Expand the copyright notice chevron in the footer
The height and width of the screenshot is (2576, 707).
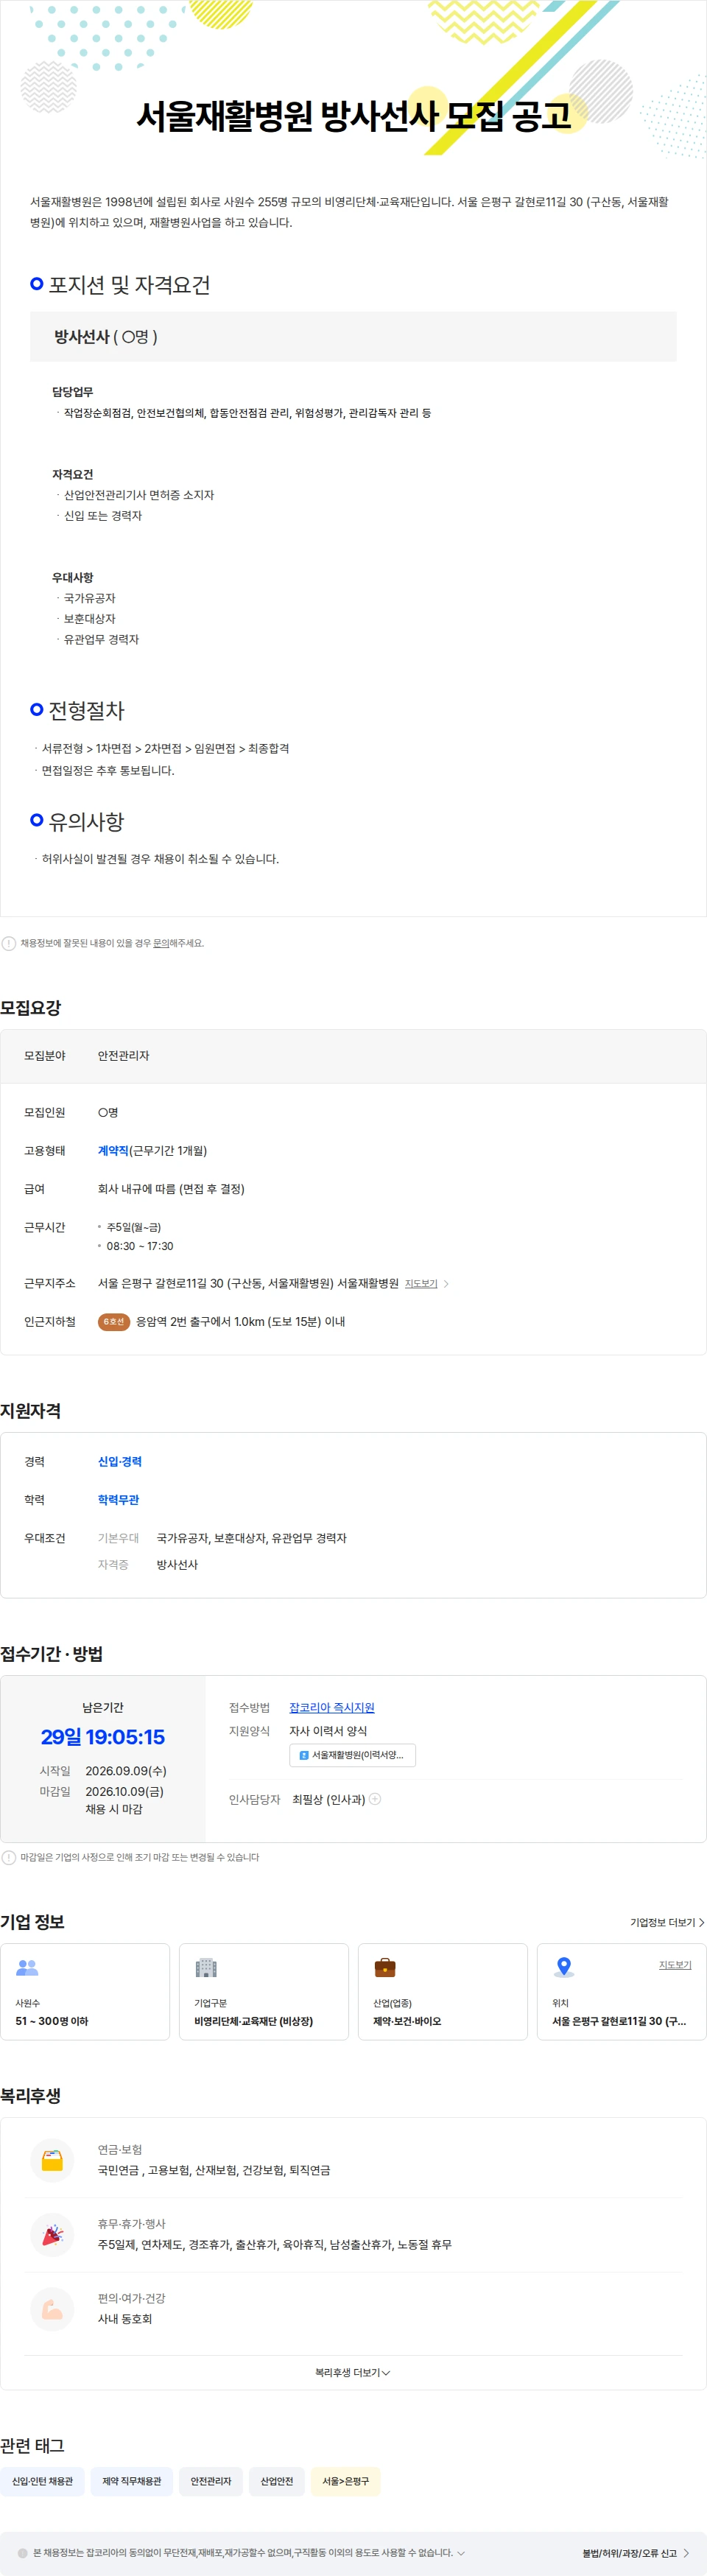[x=461, y=2553]
